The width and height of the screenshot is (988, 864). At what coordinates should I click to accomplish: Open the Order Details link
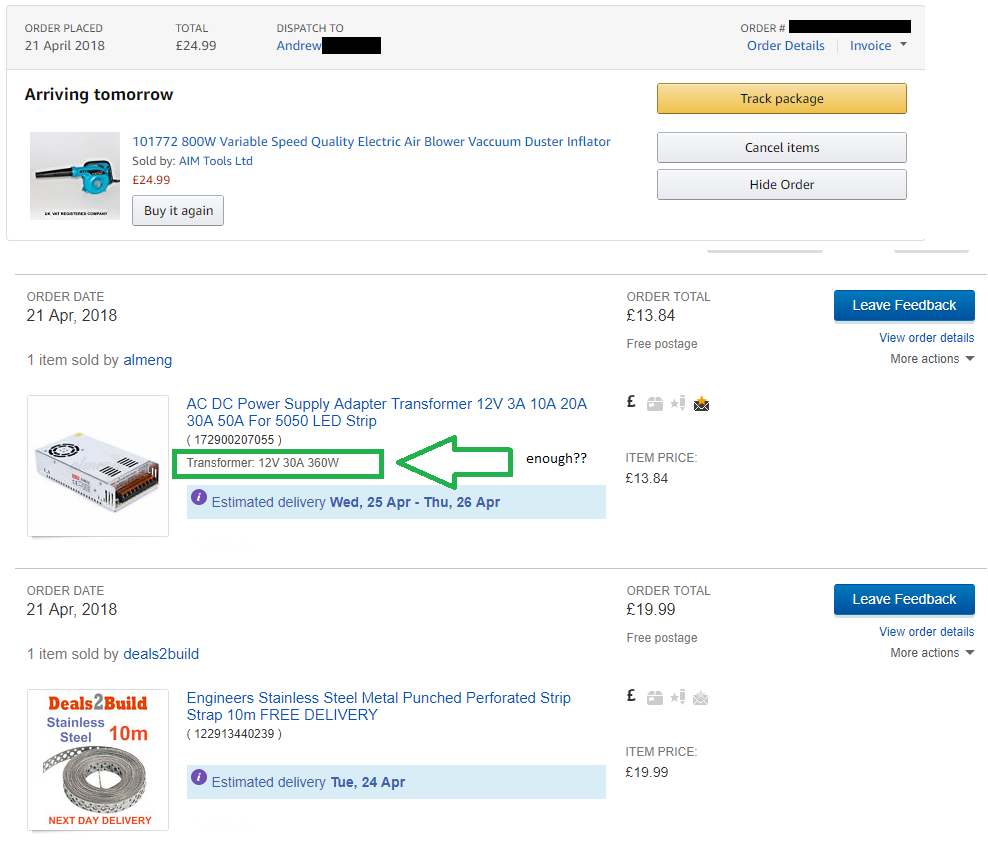tap(785, 46)
